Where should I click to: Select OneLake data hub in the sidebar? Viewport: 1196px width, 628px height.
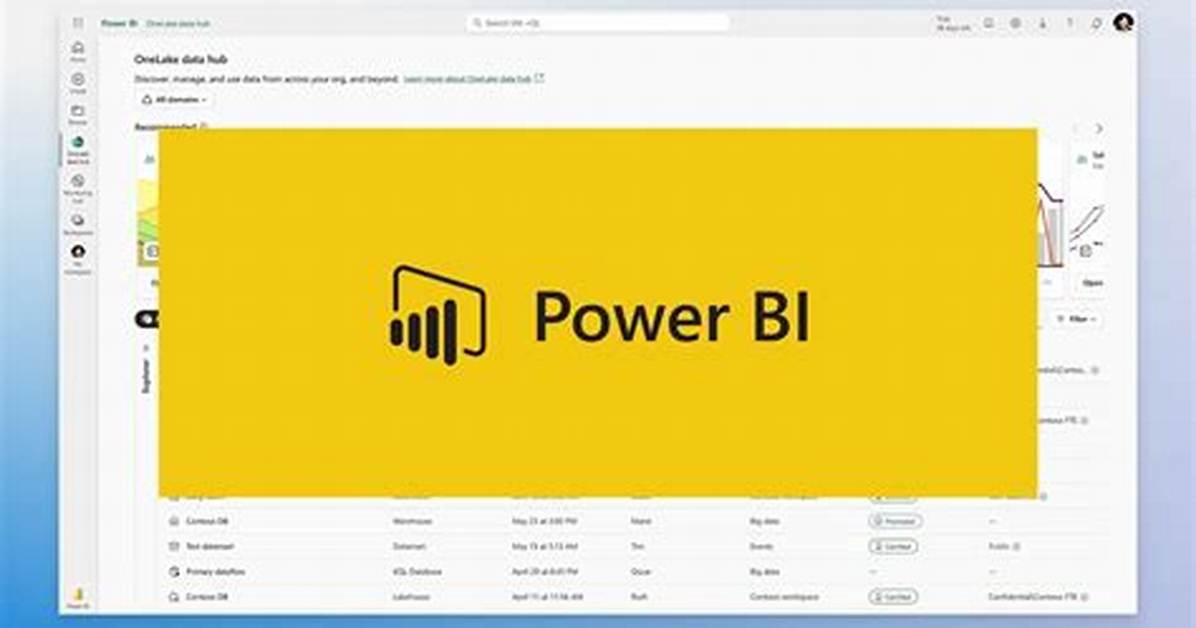[78, 150]
